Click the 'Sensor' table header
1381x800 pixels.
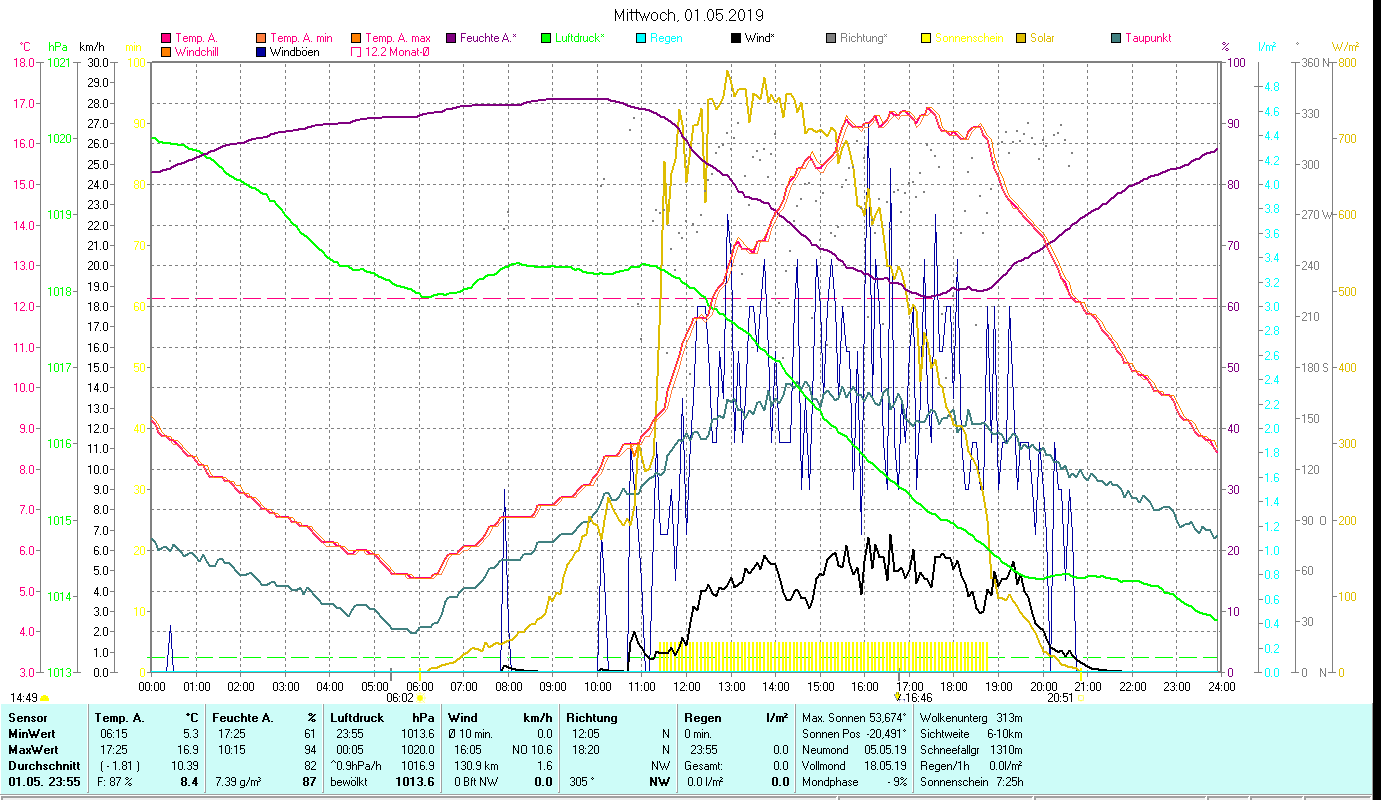pos(26,718)
